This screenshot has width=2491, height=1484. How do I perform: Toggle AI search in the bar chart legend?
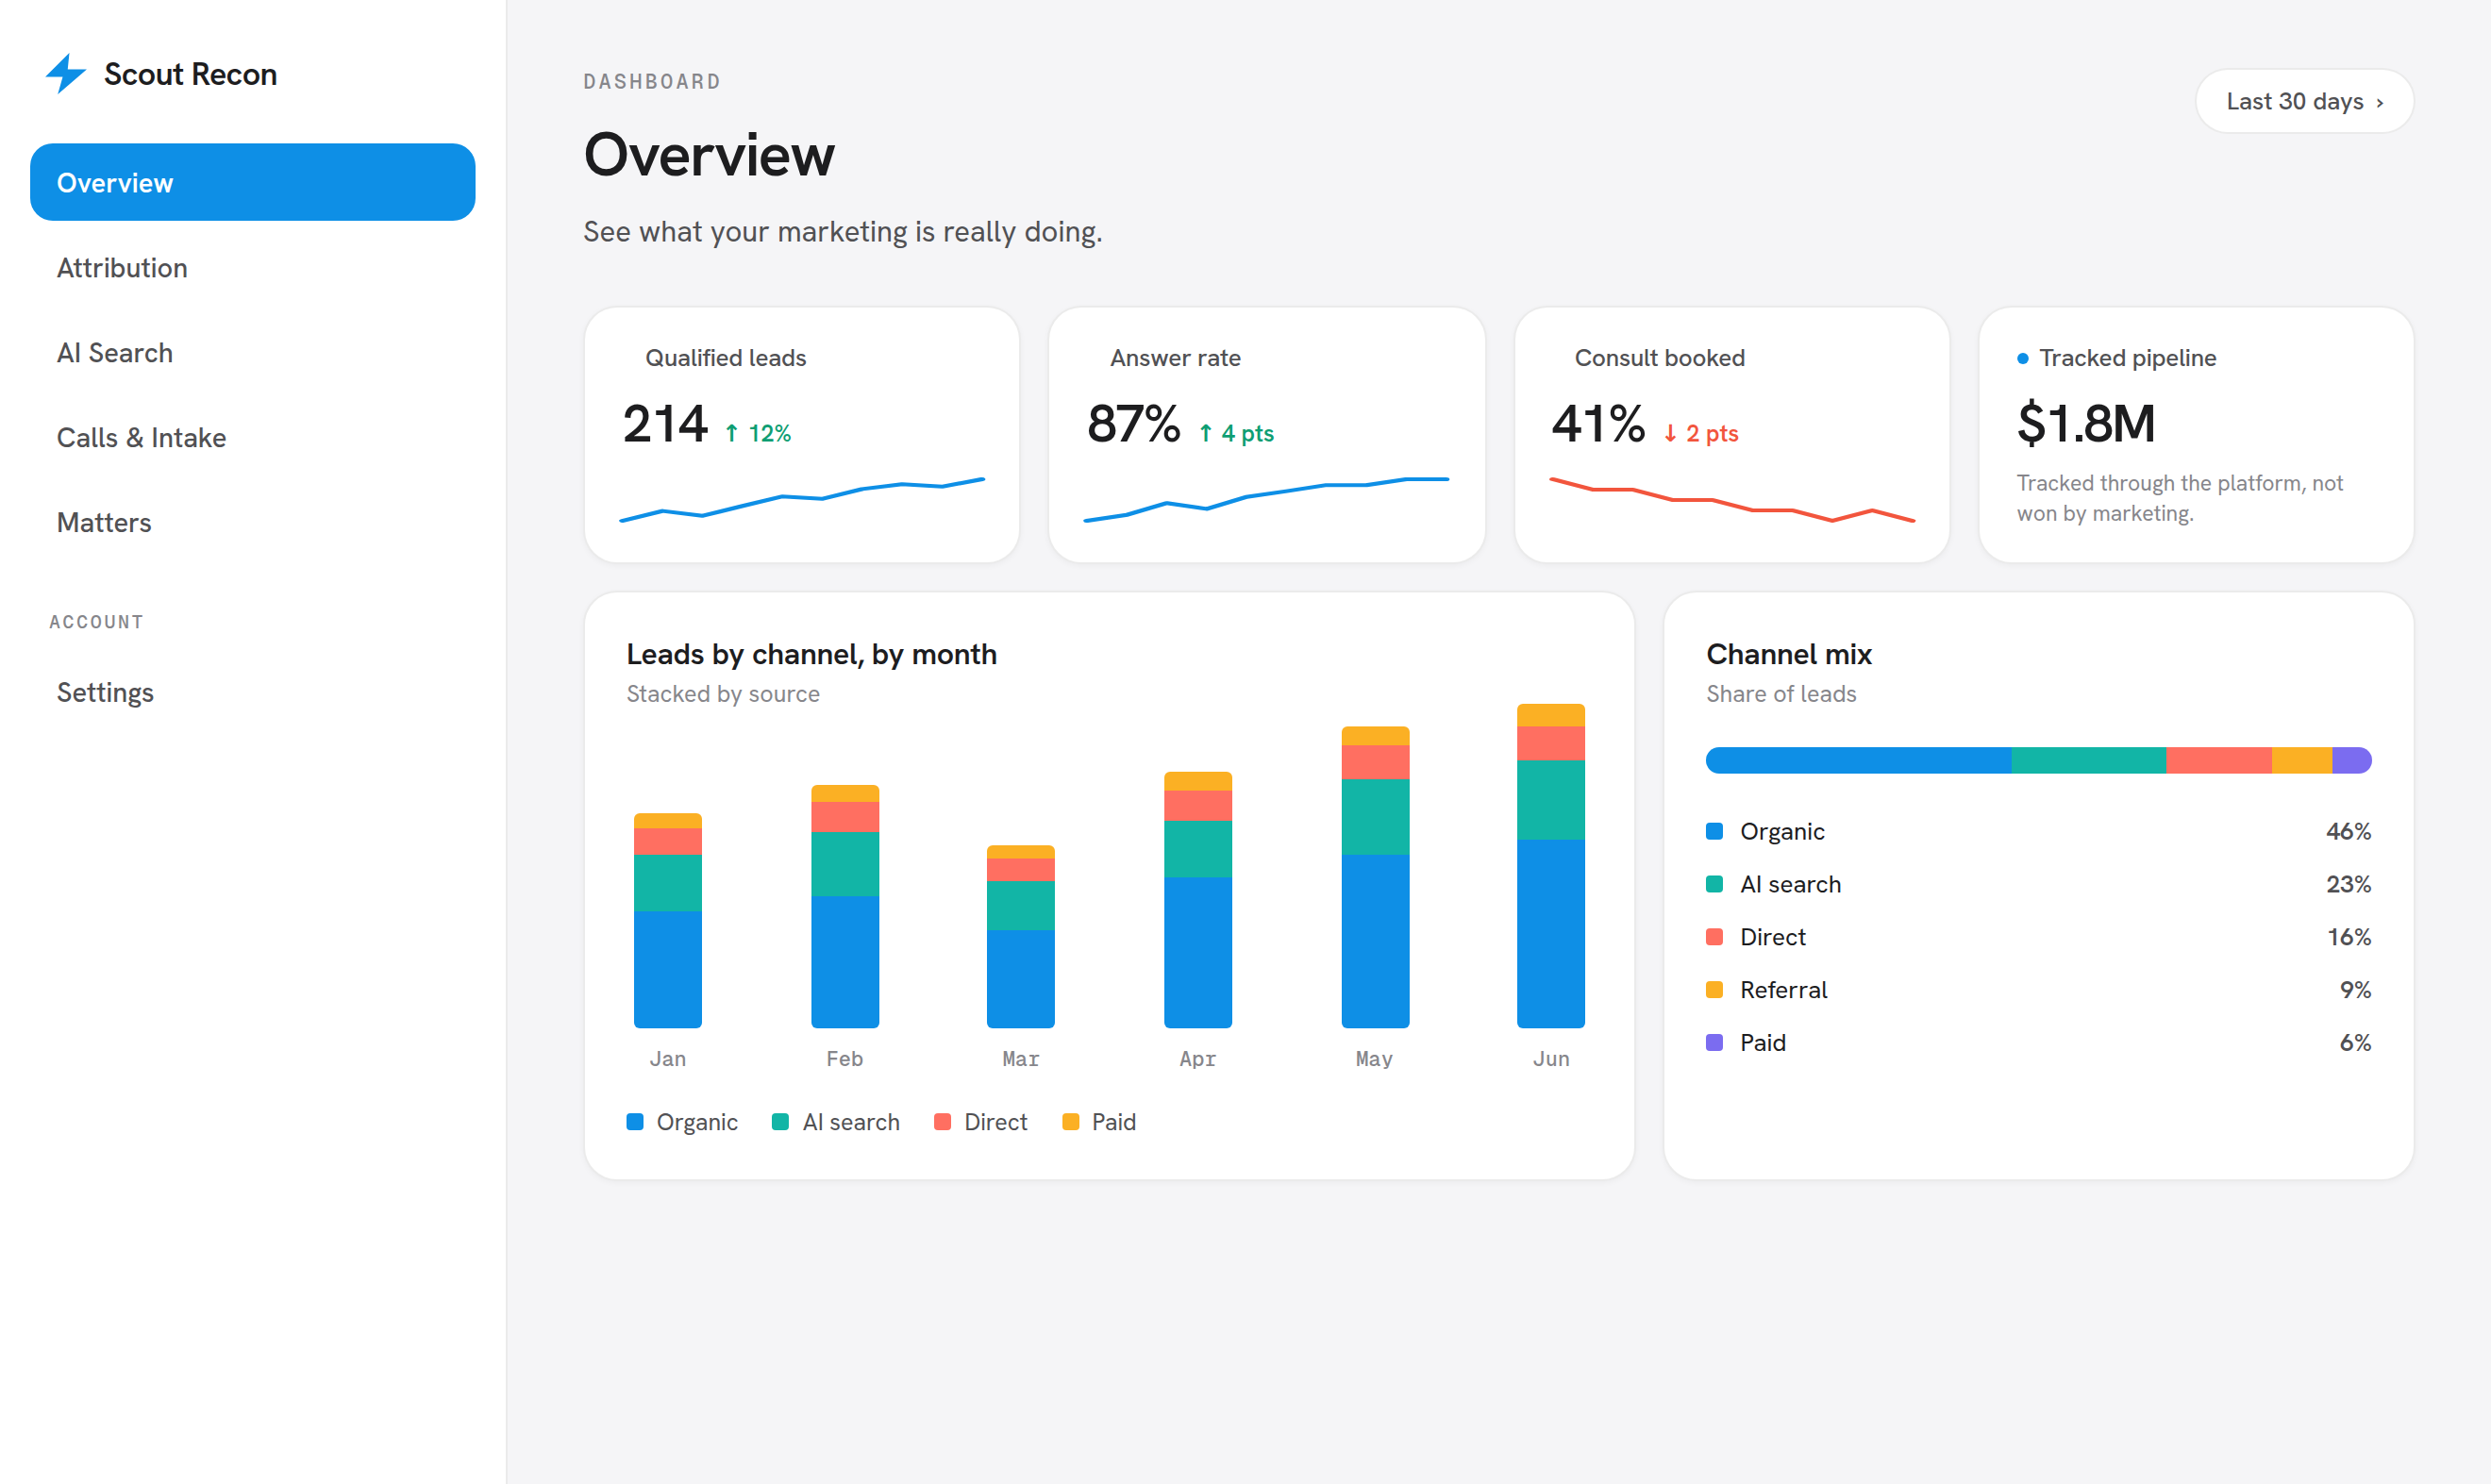coord(836,1122)
